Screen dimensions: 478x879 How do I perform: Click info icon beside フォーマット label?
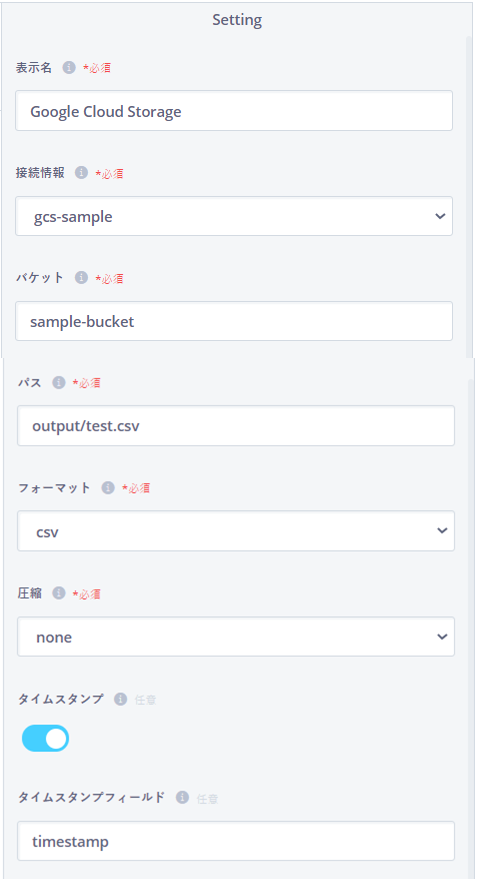[108, 488]
